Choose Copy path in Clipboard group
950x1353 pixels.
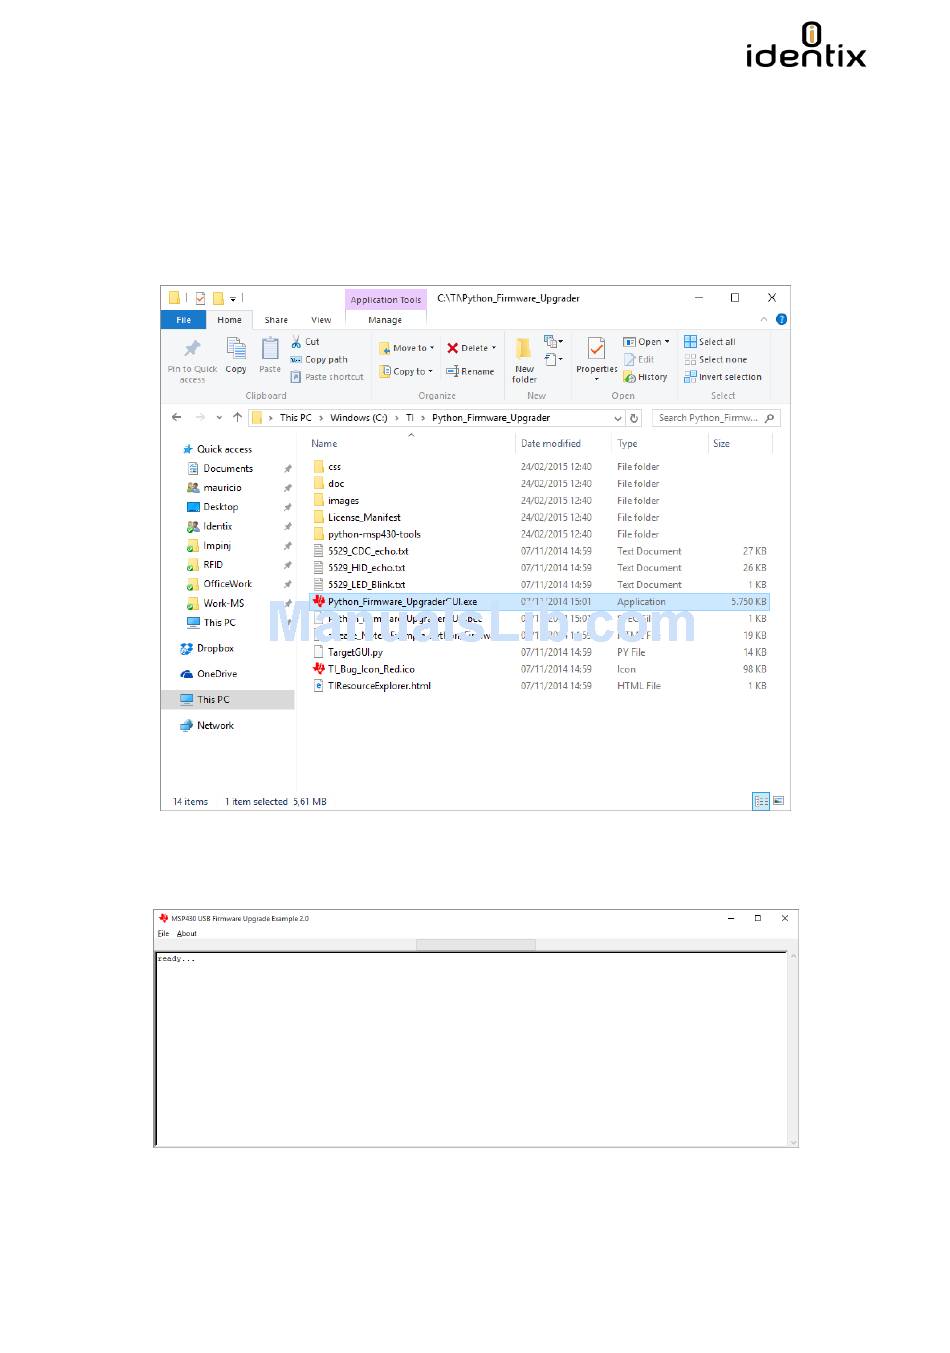(319, 360)
